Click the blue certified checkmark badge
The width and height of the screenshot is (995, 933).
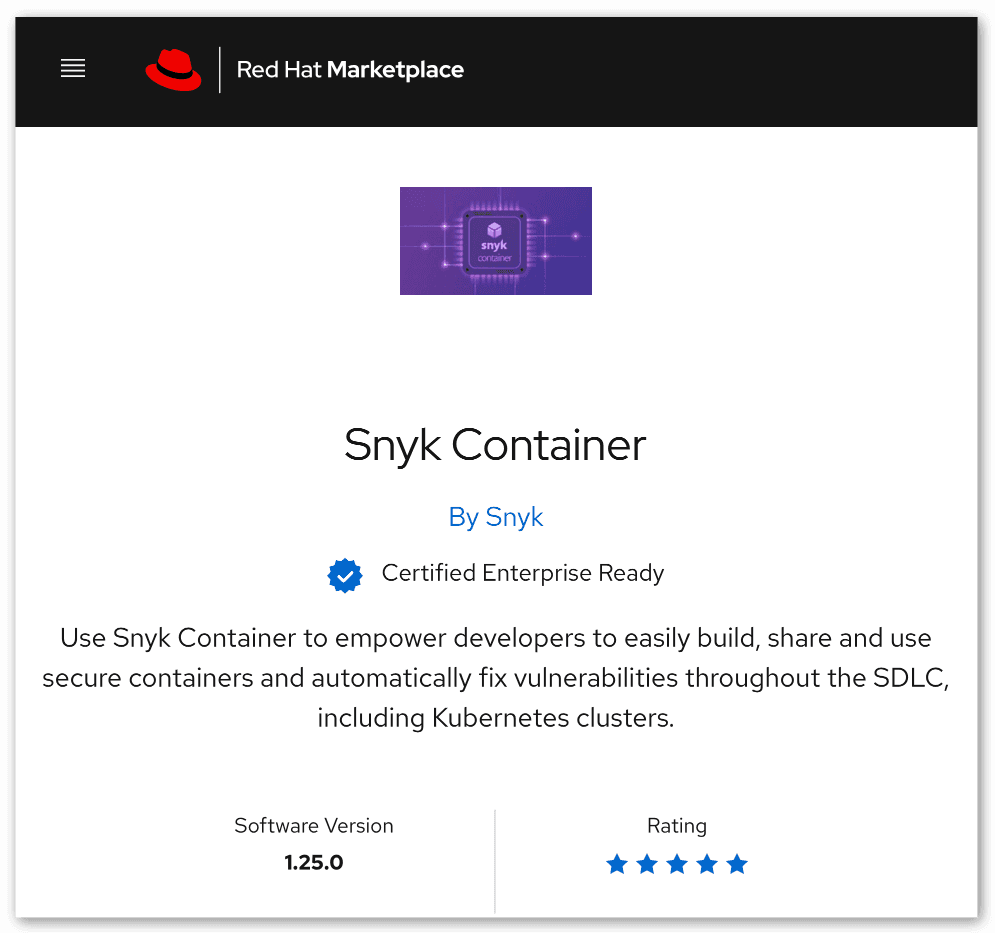[345, 576]
